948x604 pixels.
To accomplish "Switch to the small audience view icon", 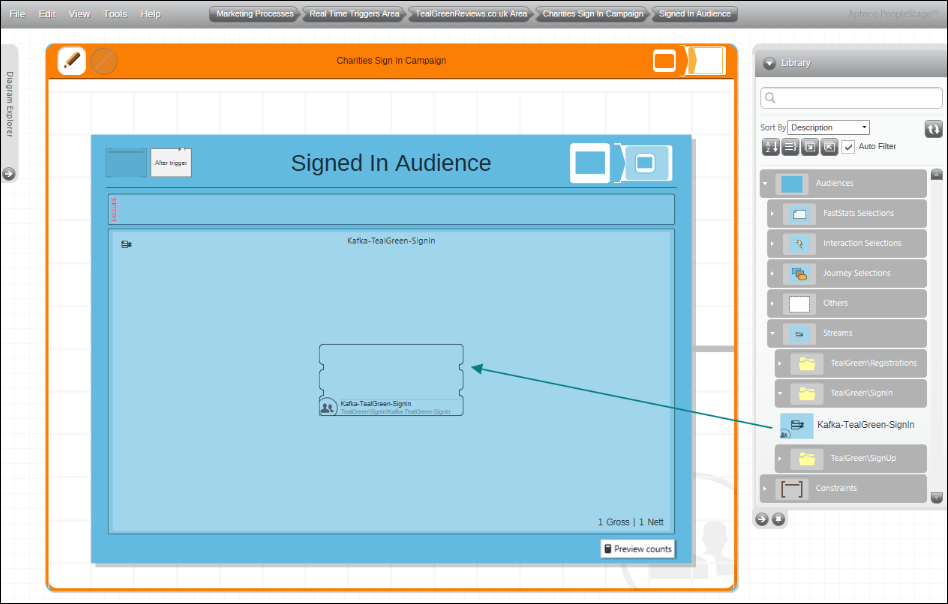I will pos(646,163).
